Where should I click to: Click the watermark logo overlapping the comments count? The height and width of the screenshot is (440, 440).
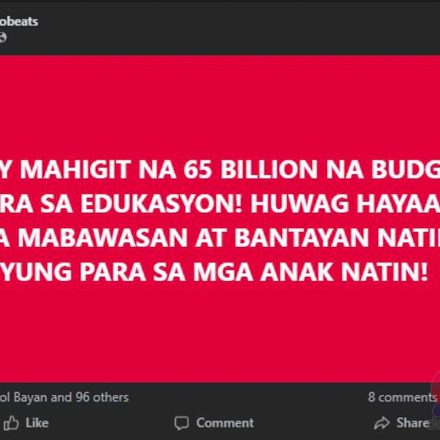436,390
